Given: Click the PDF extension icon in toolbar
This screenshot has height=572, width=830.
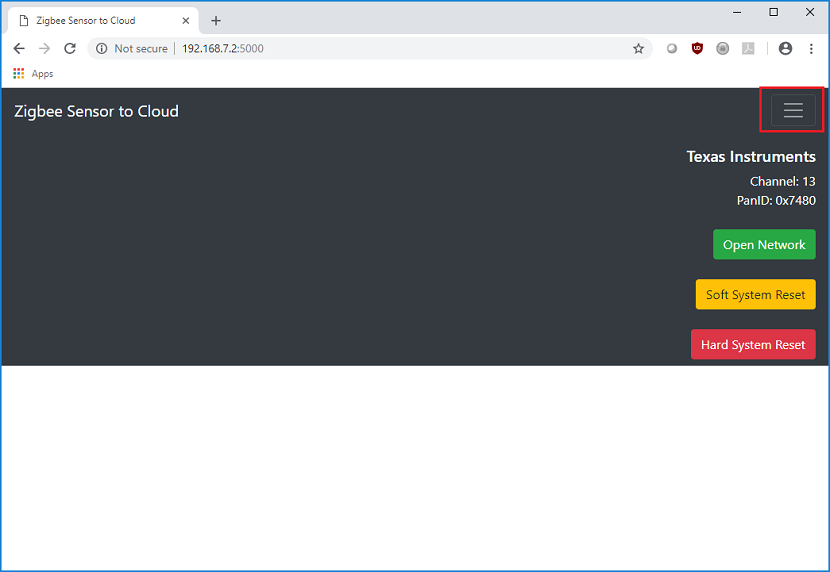Looking at the screenshot, I should 748,48.
